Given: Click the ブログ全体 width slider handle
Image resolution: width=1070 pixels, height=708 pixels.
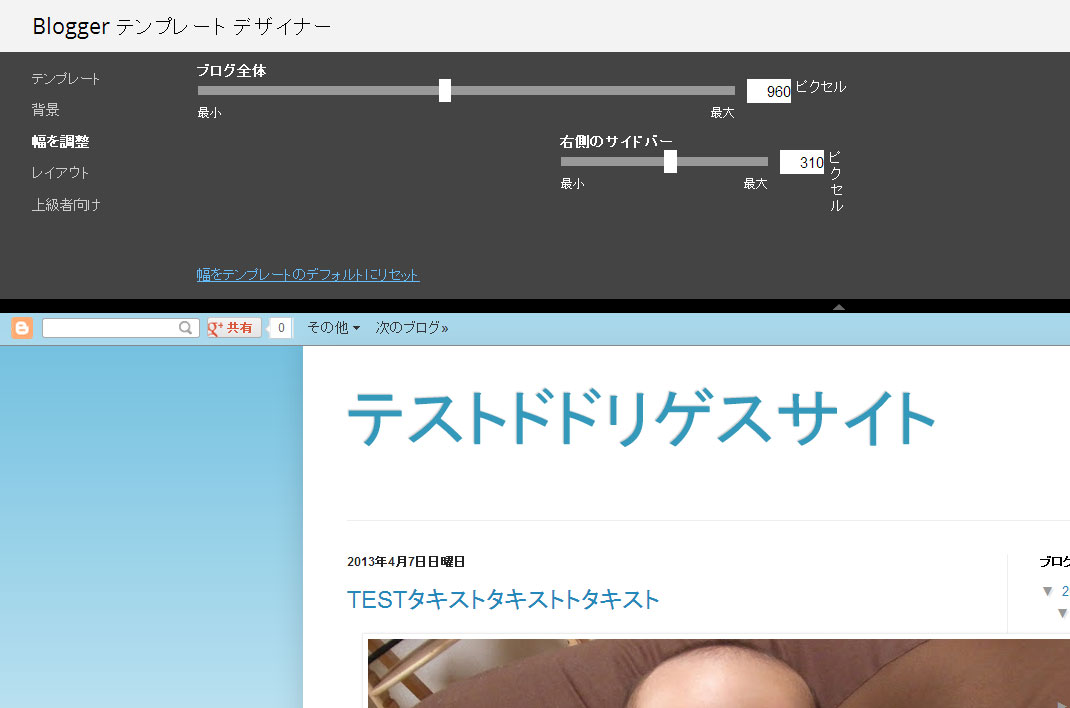Looking at the screenshot, I should click(445, 90).
